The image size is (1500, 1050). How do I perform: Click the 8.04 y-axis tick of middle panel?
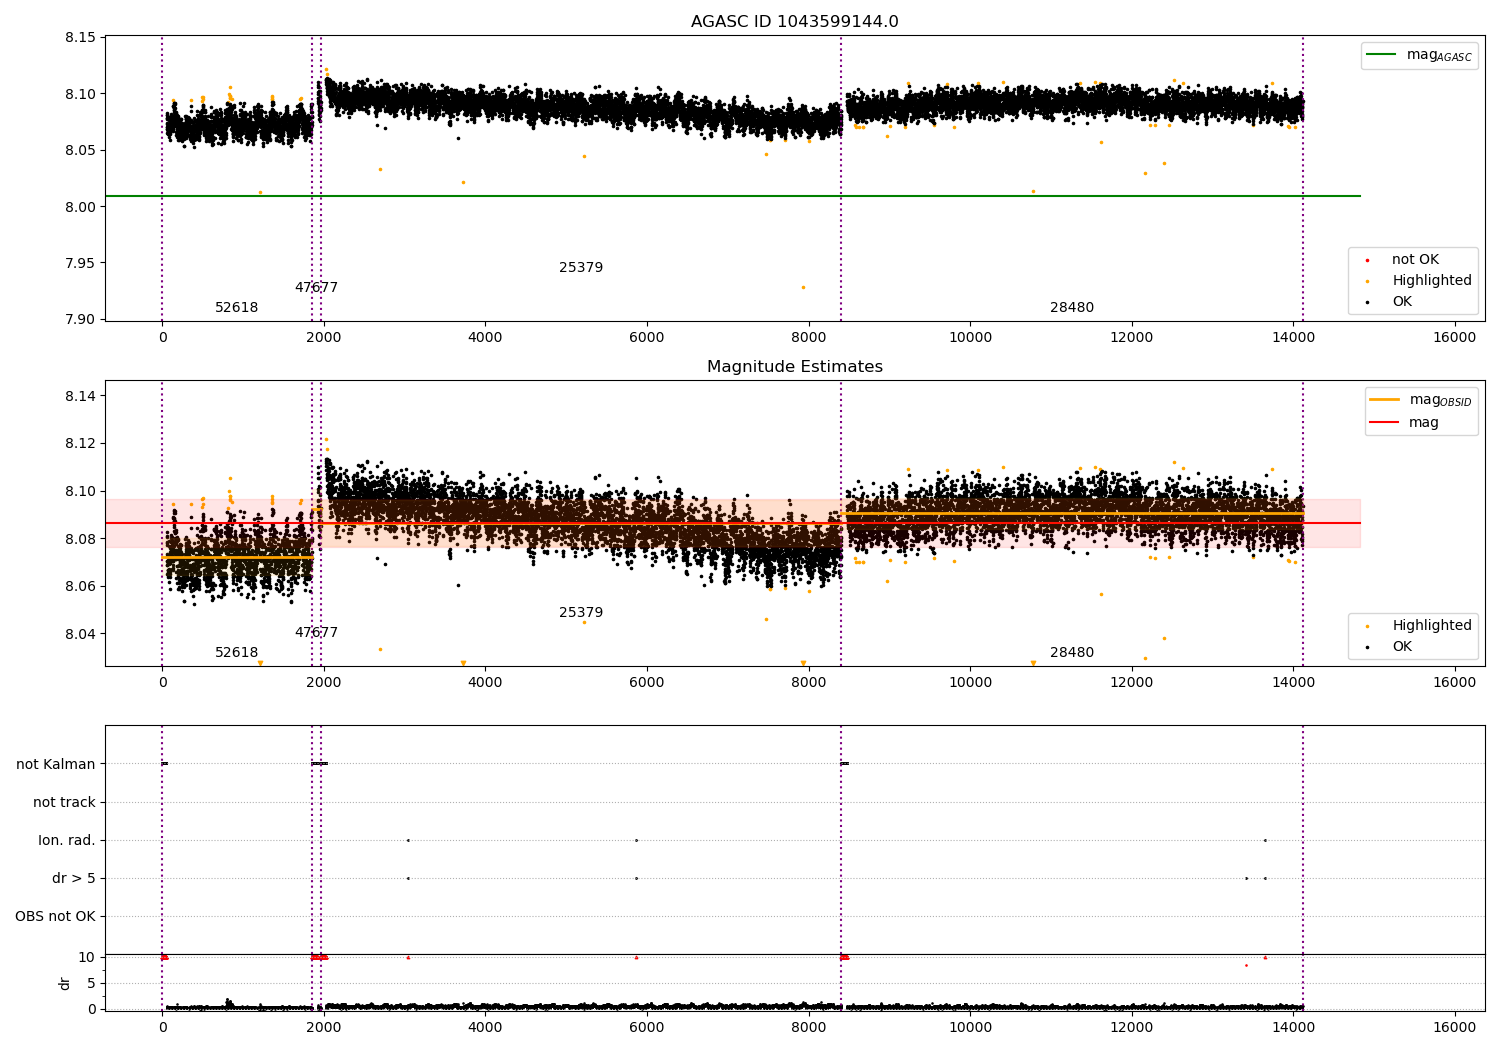[80, 634]
